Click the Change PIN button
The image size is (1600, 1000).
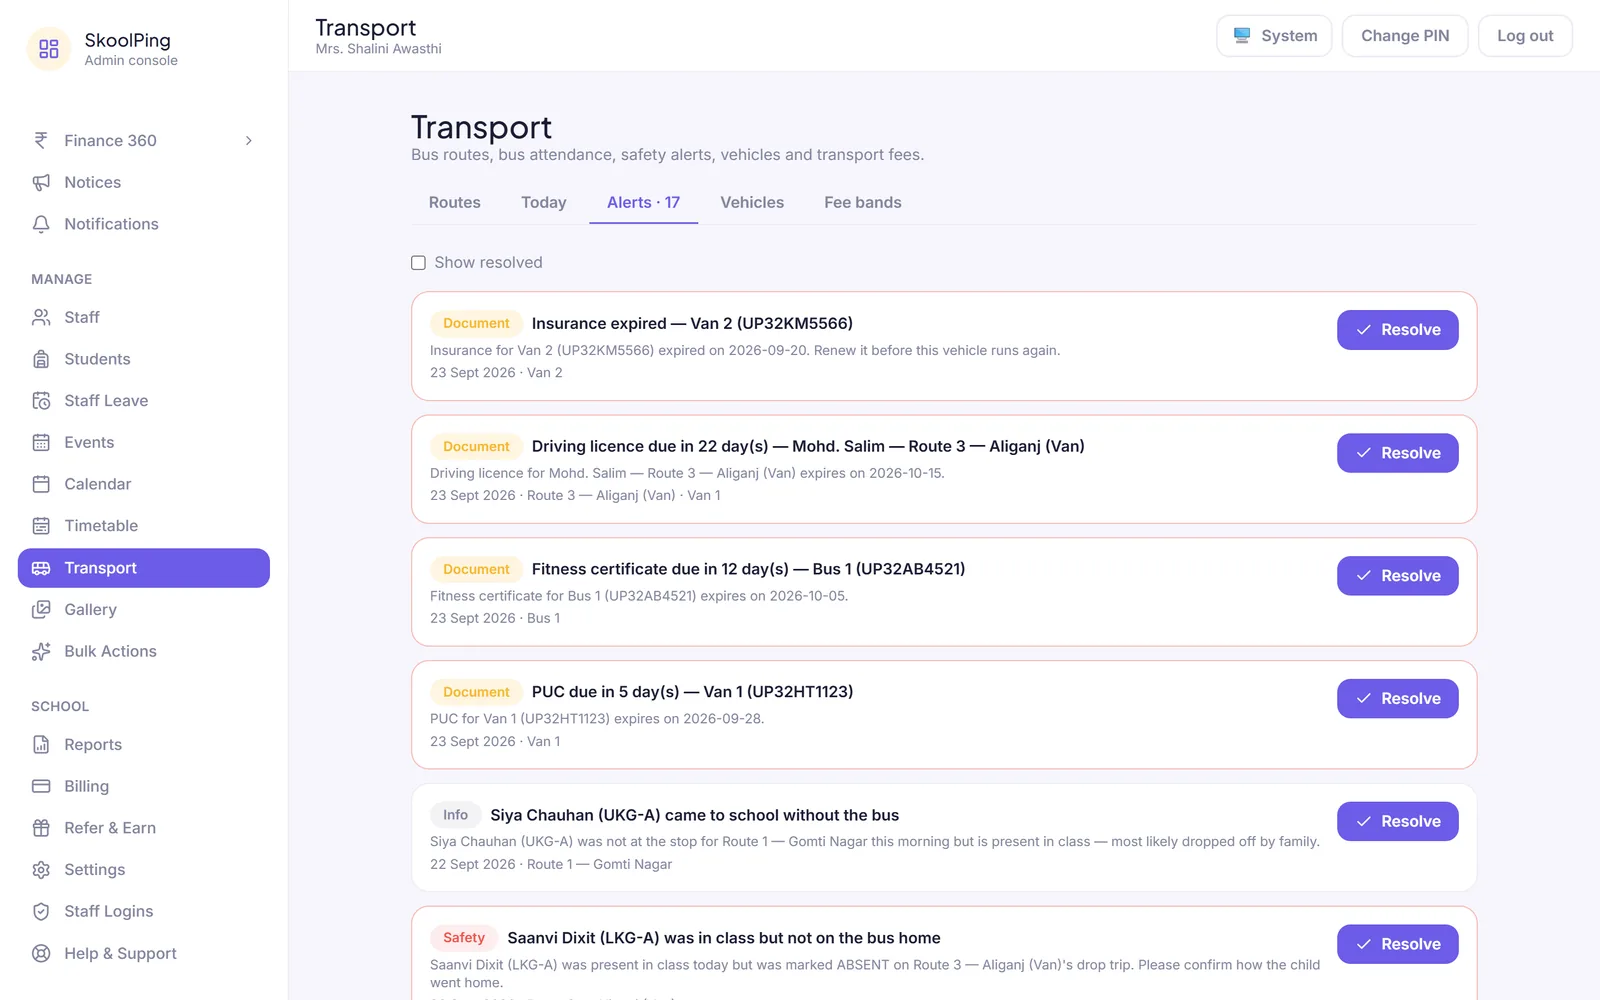coord(1405,36)
